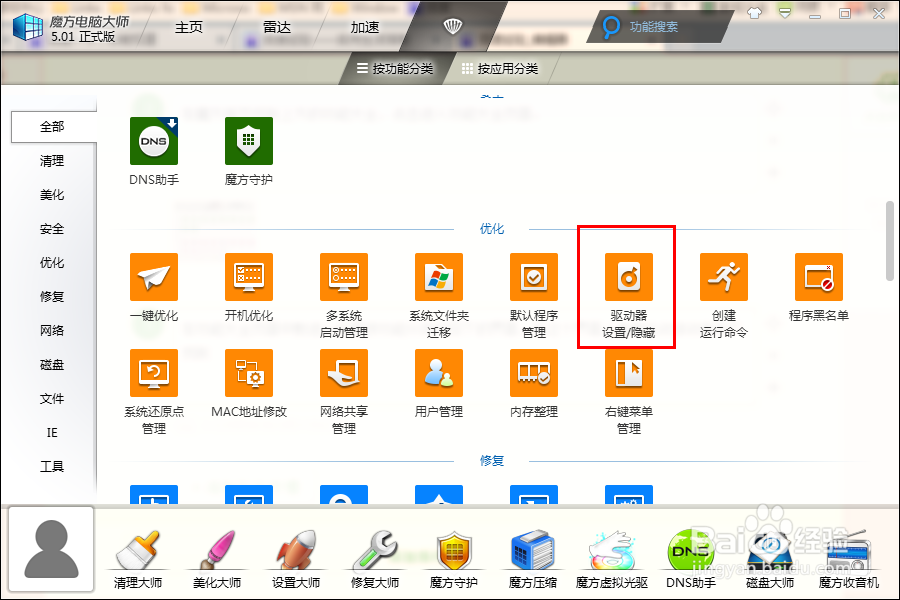Open the 魔方守护 green shield icon

(x=249, y=141)
